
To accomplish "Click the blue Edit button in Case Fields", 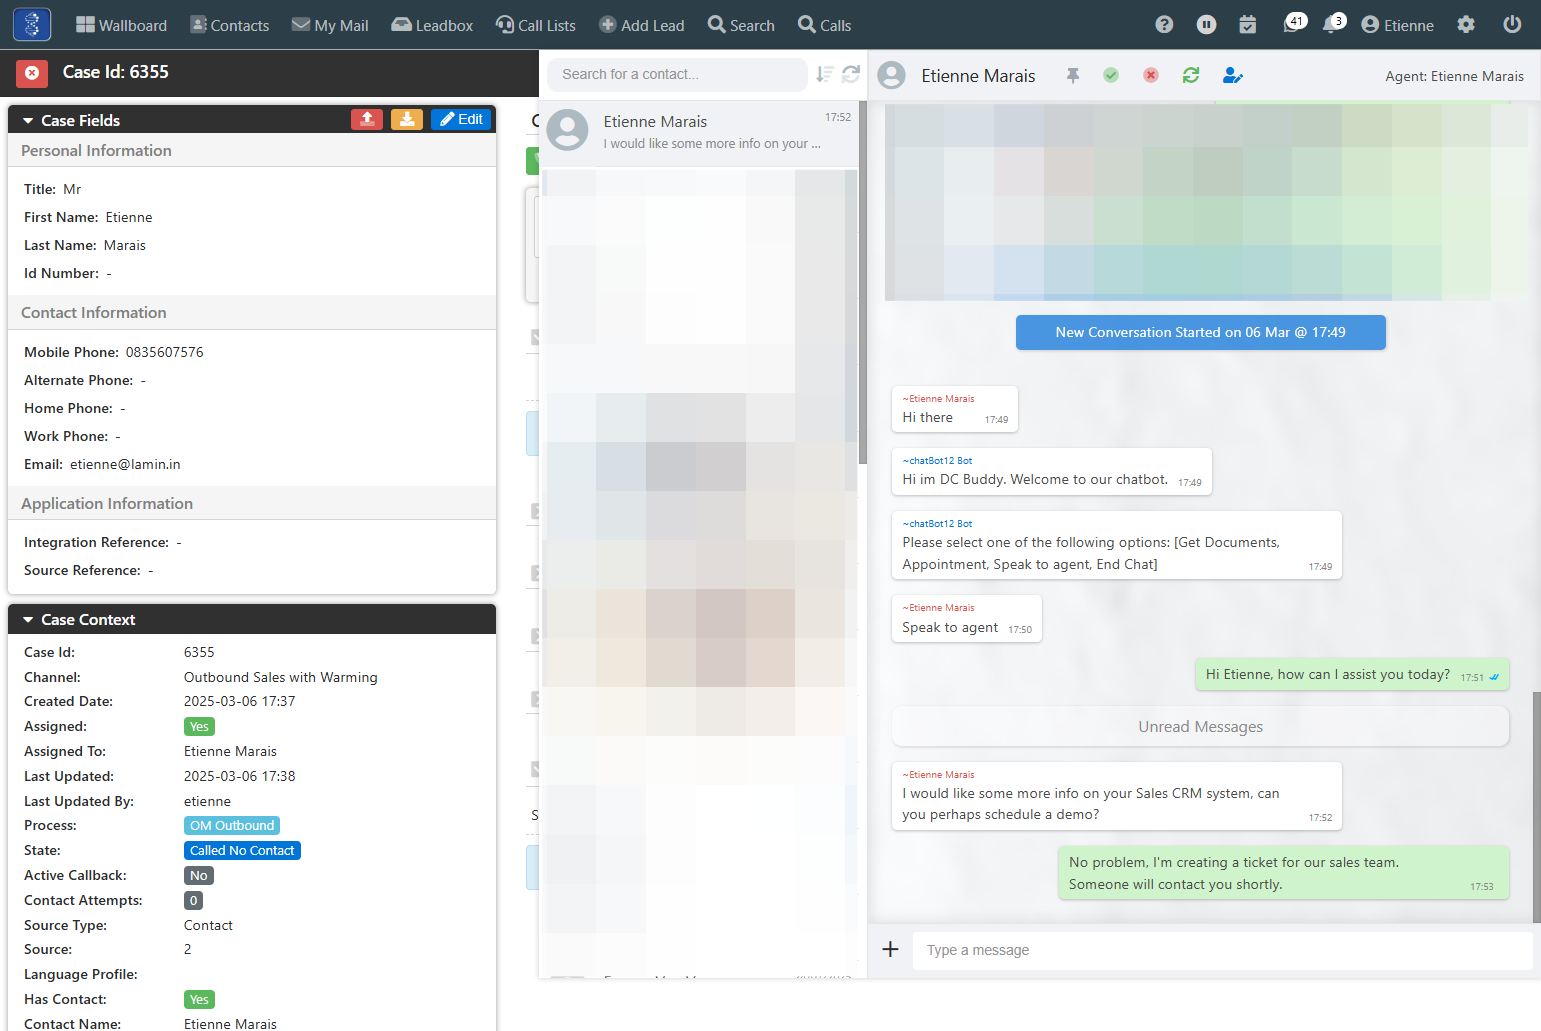I will pyautogui.click(x=461, y=119).
